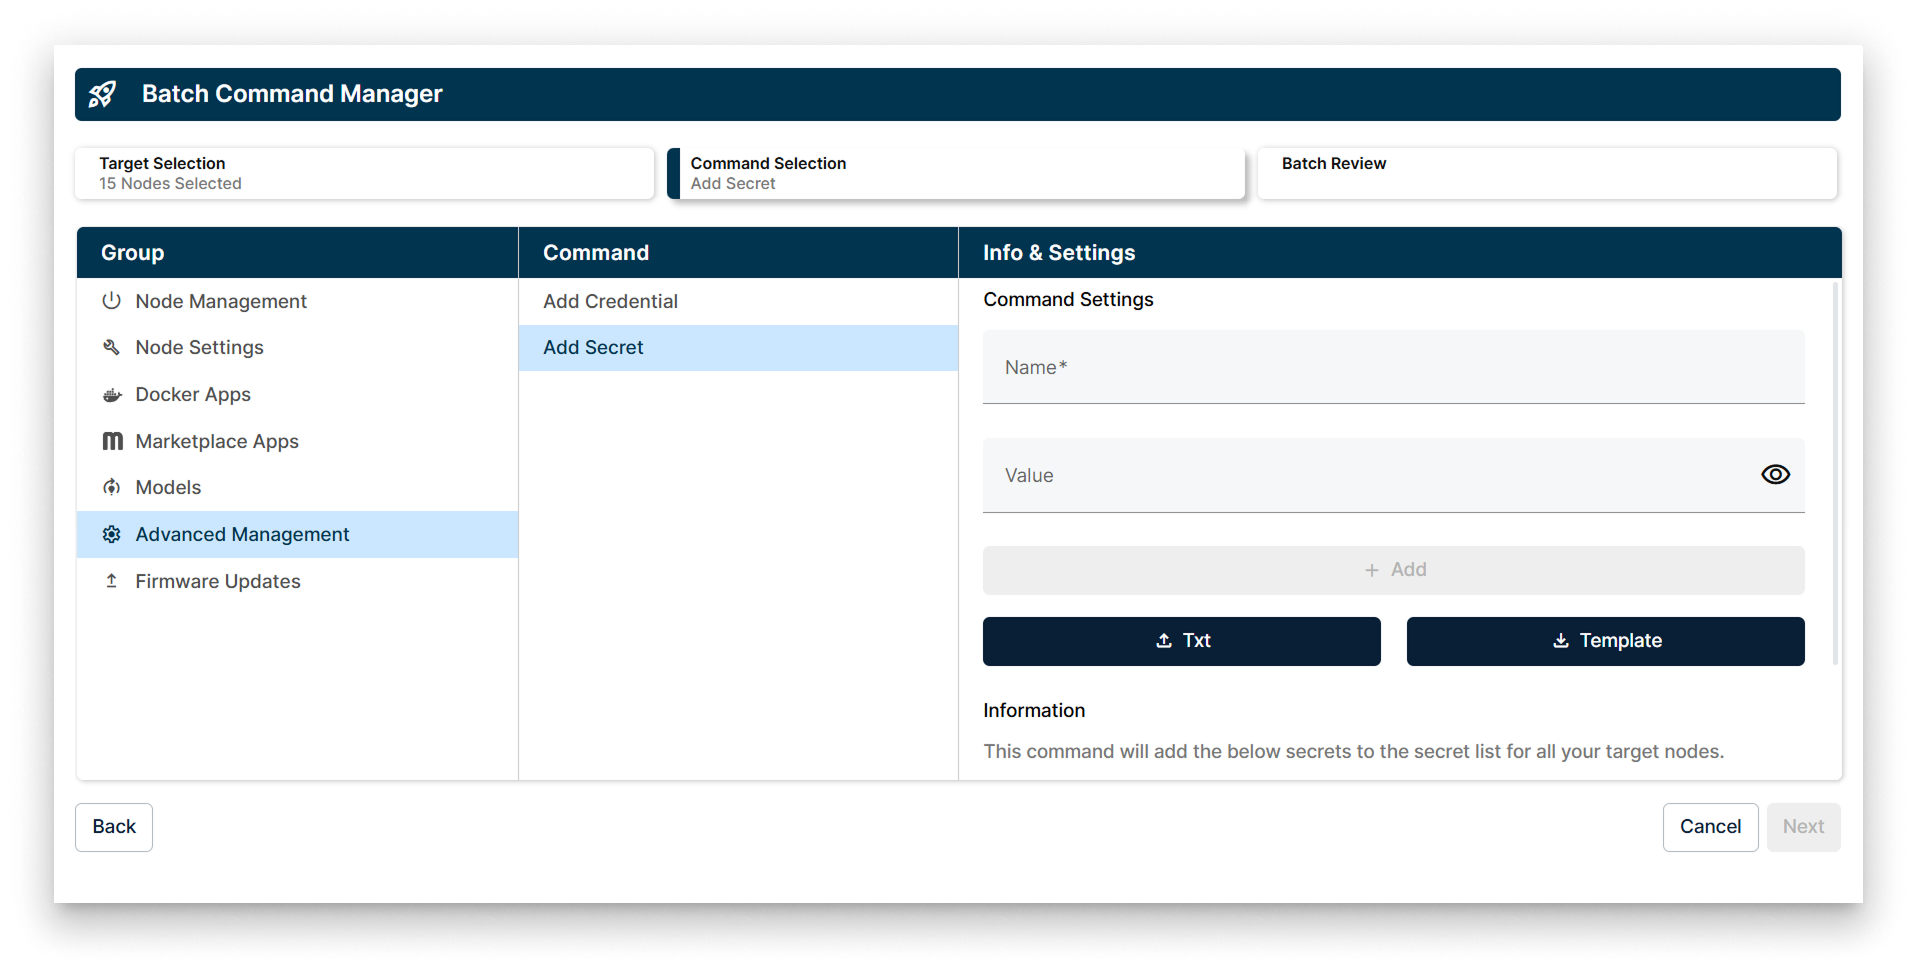This screenshot has width=1917, height=968.
Task: Click the Add button under Value
Action: coord(1394,569)
